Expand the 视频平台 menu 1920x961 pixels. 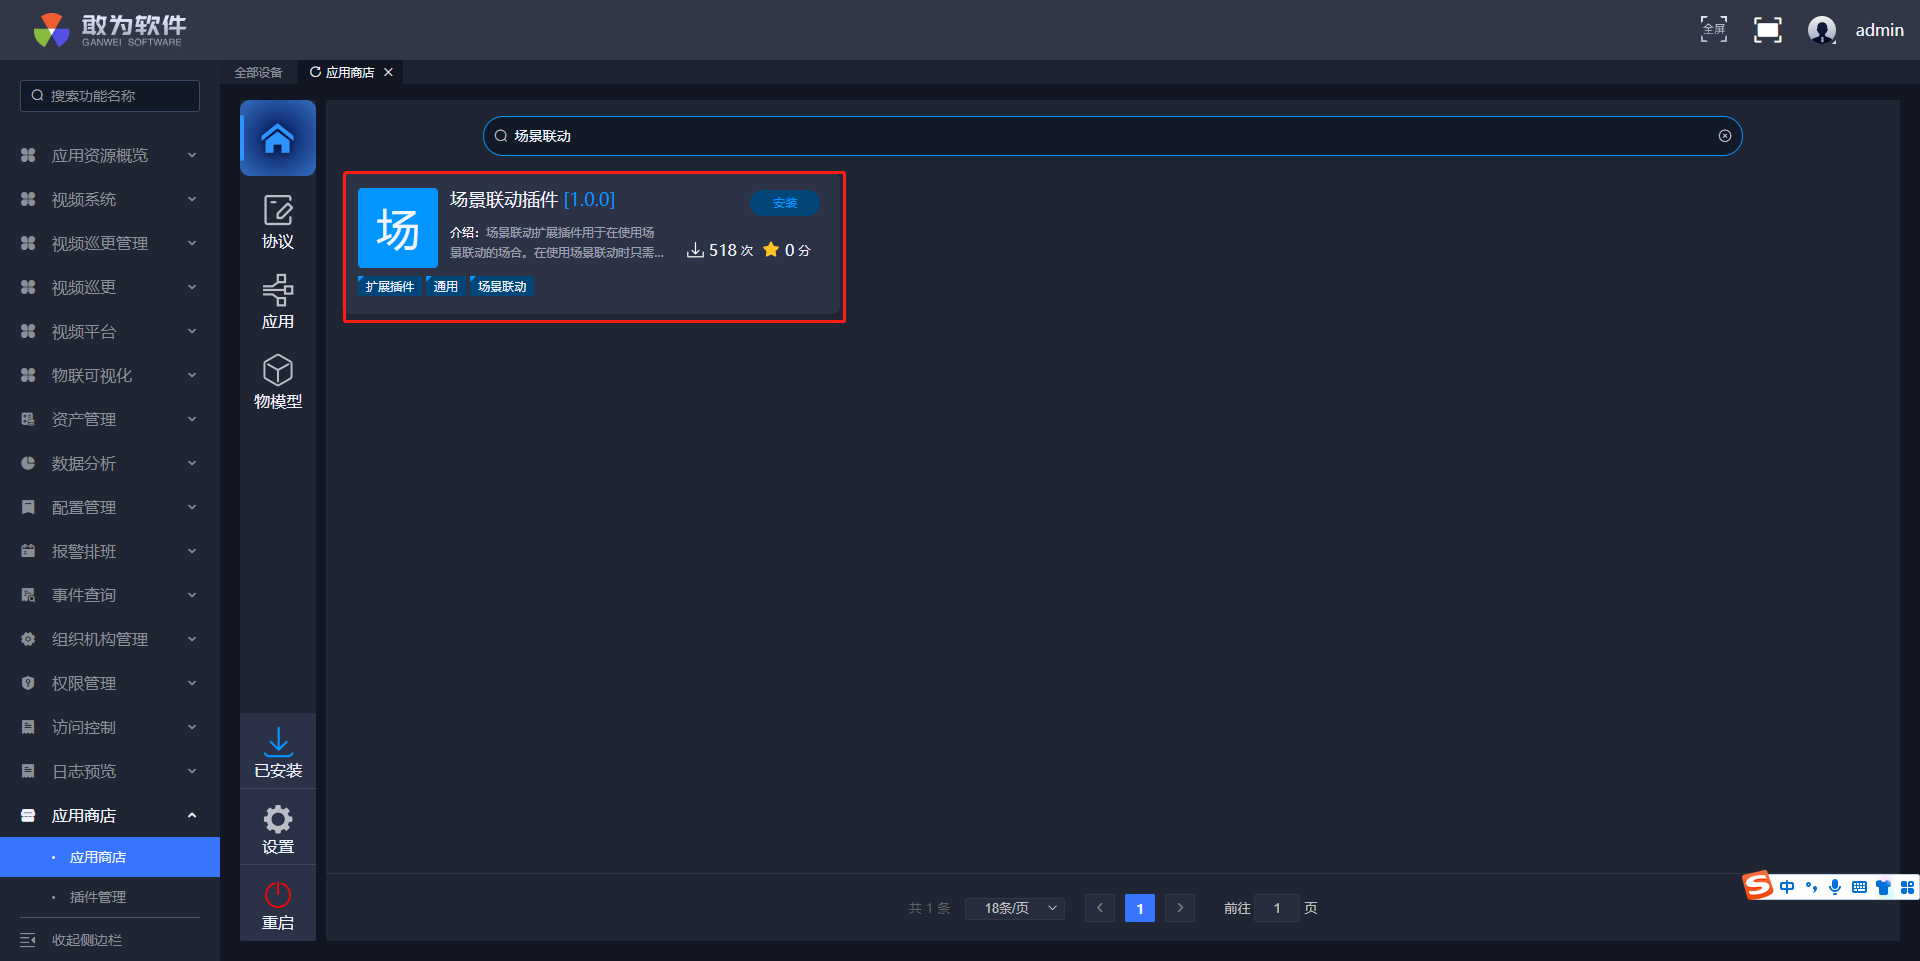tap(110, 331)
